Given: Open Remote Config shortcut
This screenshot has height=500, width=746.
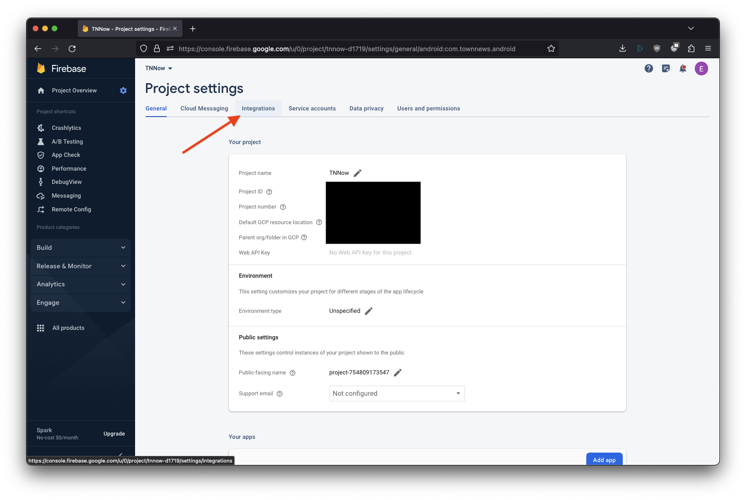Looking at the screenshot, I should [71, 209].
